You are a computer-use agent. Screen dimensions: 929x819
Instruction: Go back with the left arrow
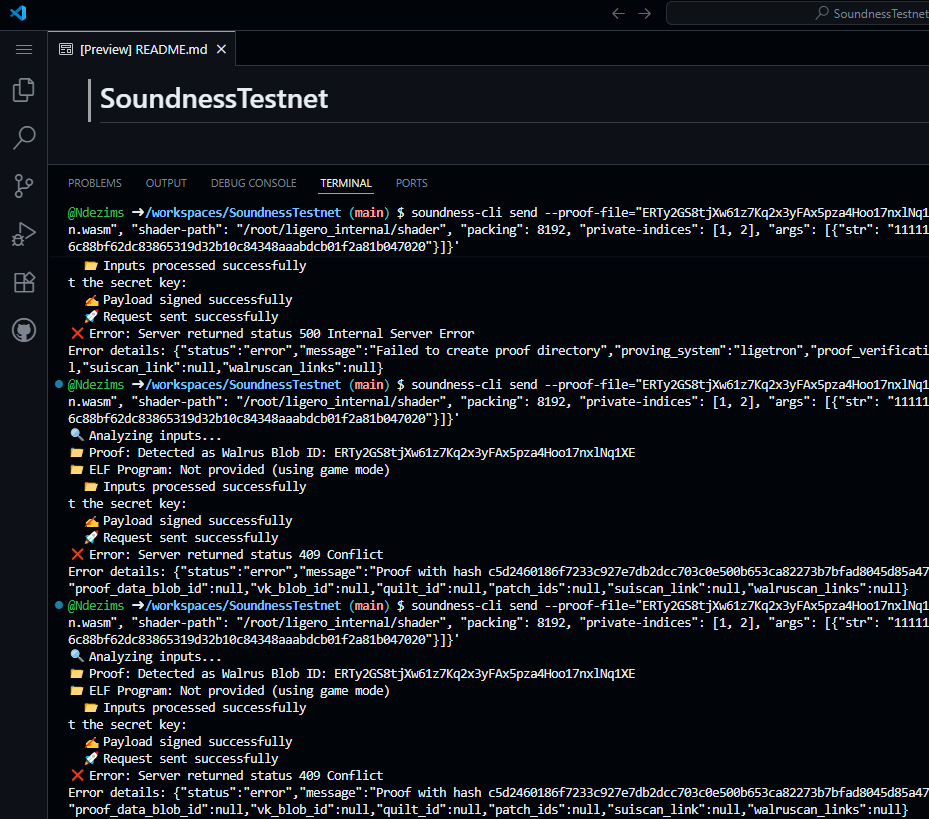(x=619, y=13)
